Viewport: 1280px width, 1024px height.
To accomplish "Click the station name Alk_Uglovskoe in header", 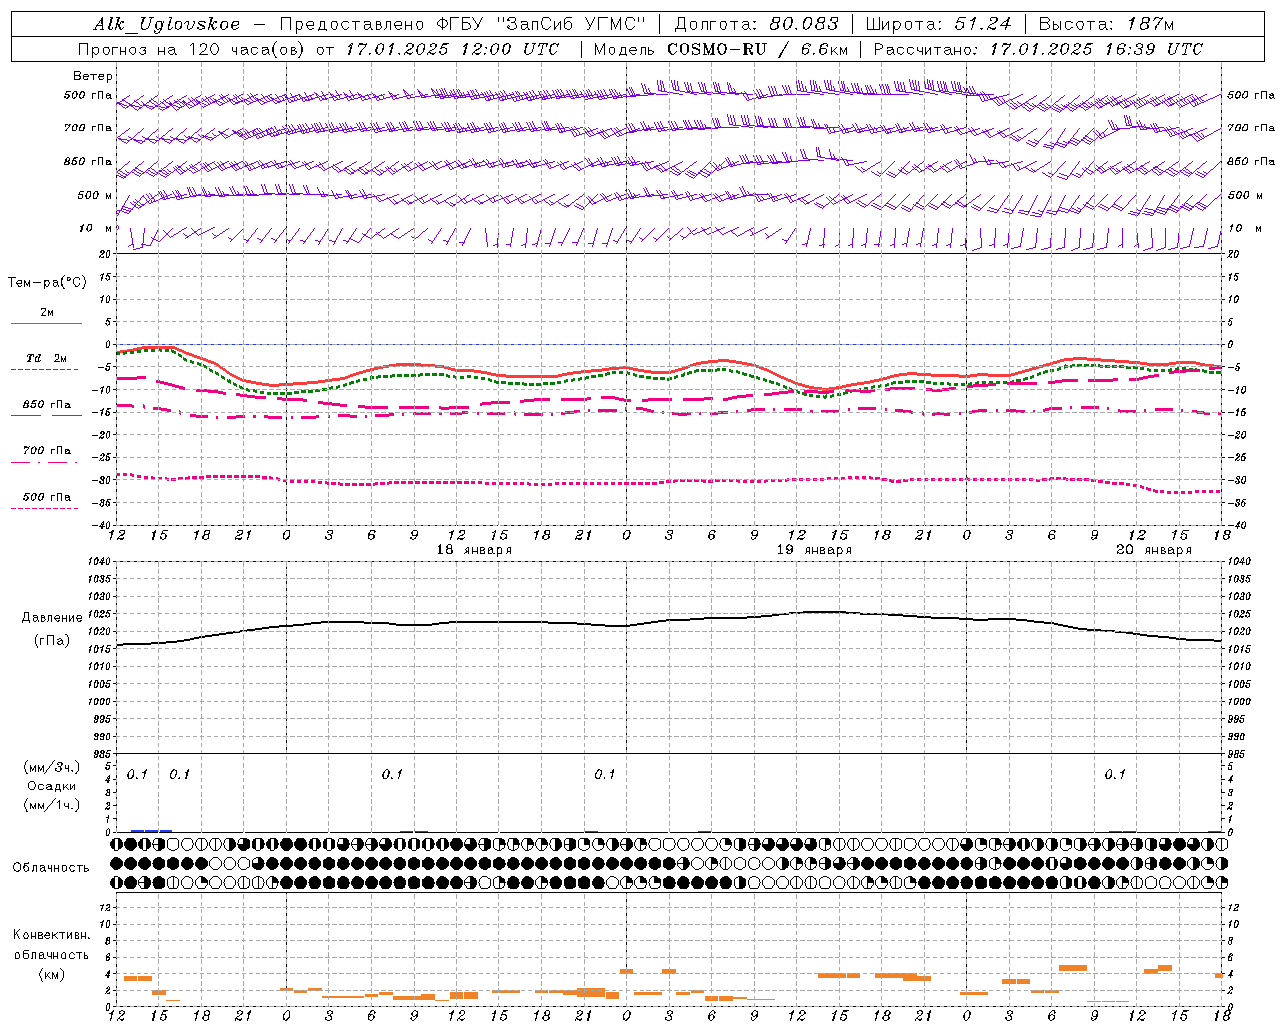I will 167,24.
